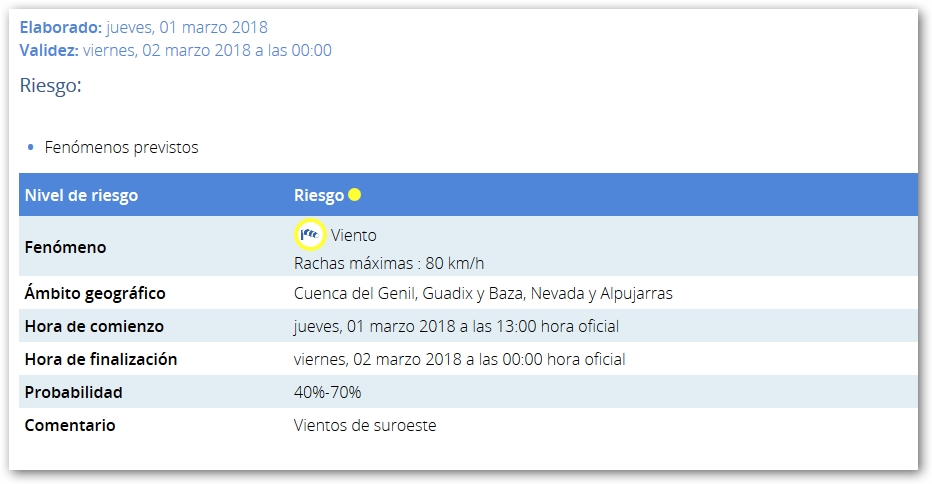Click the wind flag icon beside Viento
Viewport: 932px width, 484px height.
[x=310, y=235]
